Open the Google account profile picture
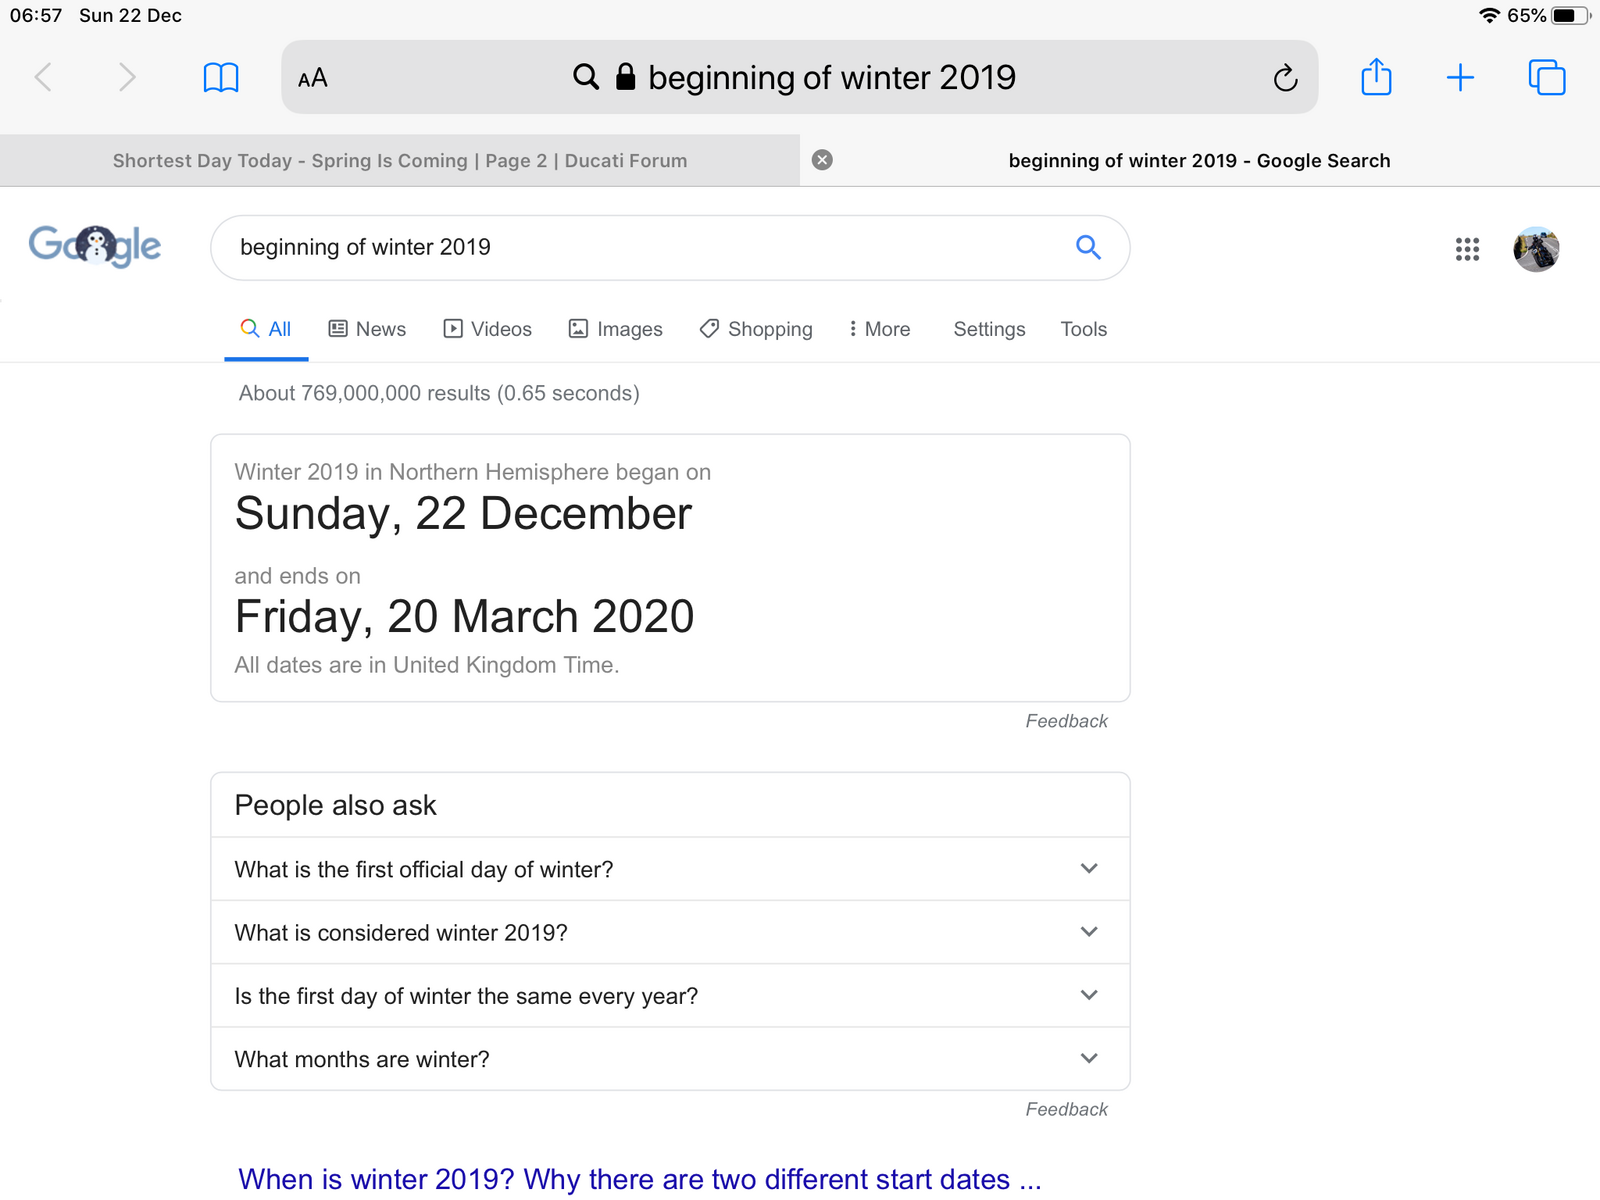Screen dimensions: 1600x1200 (x=1536, y=249)
